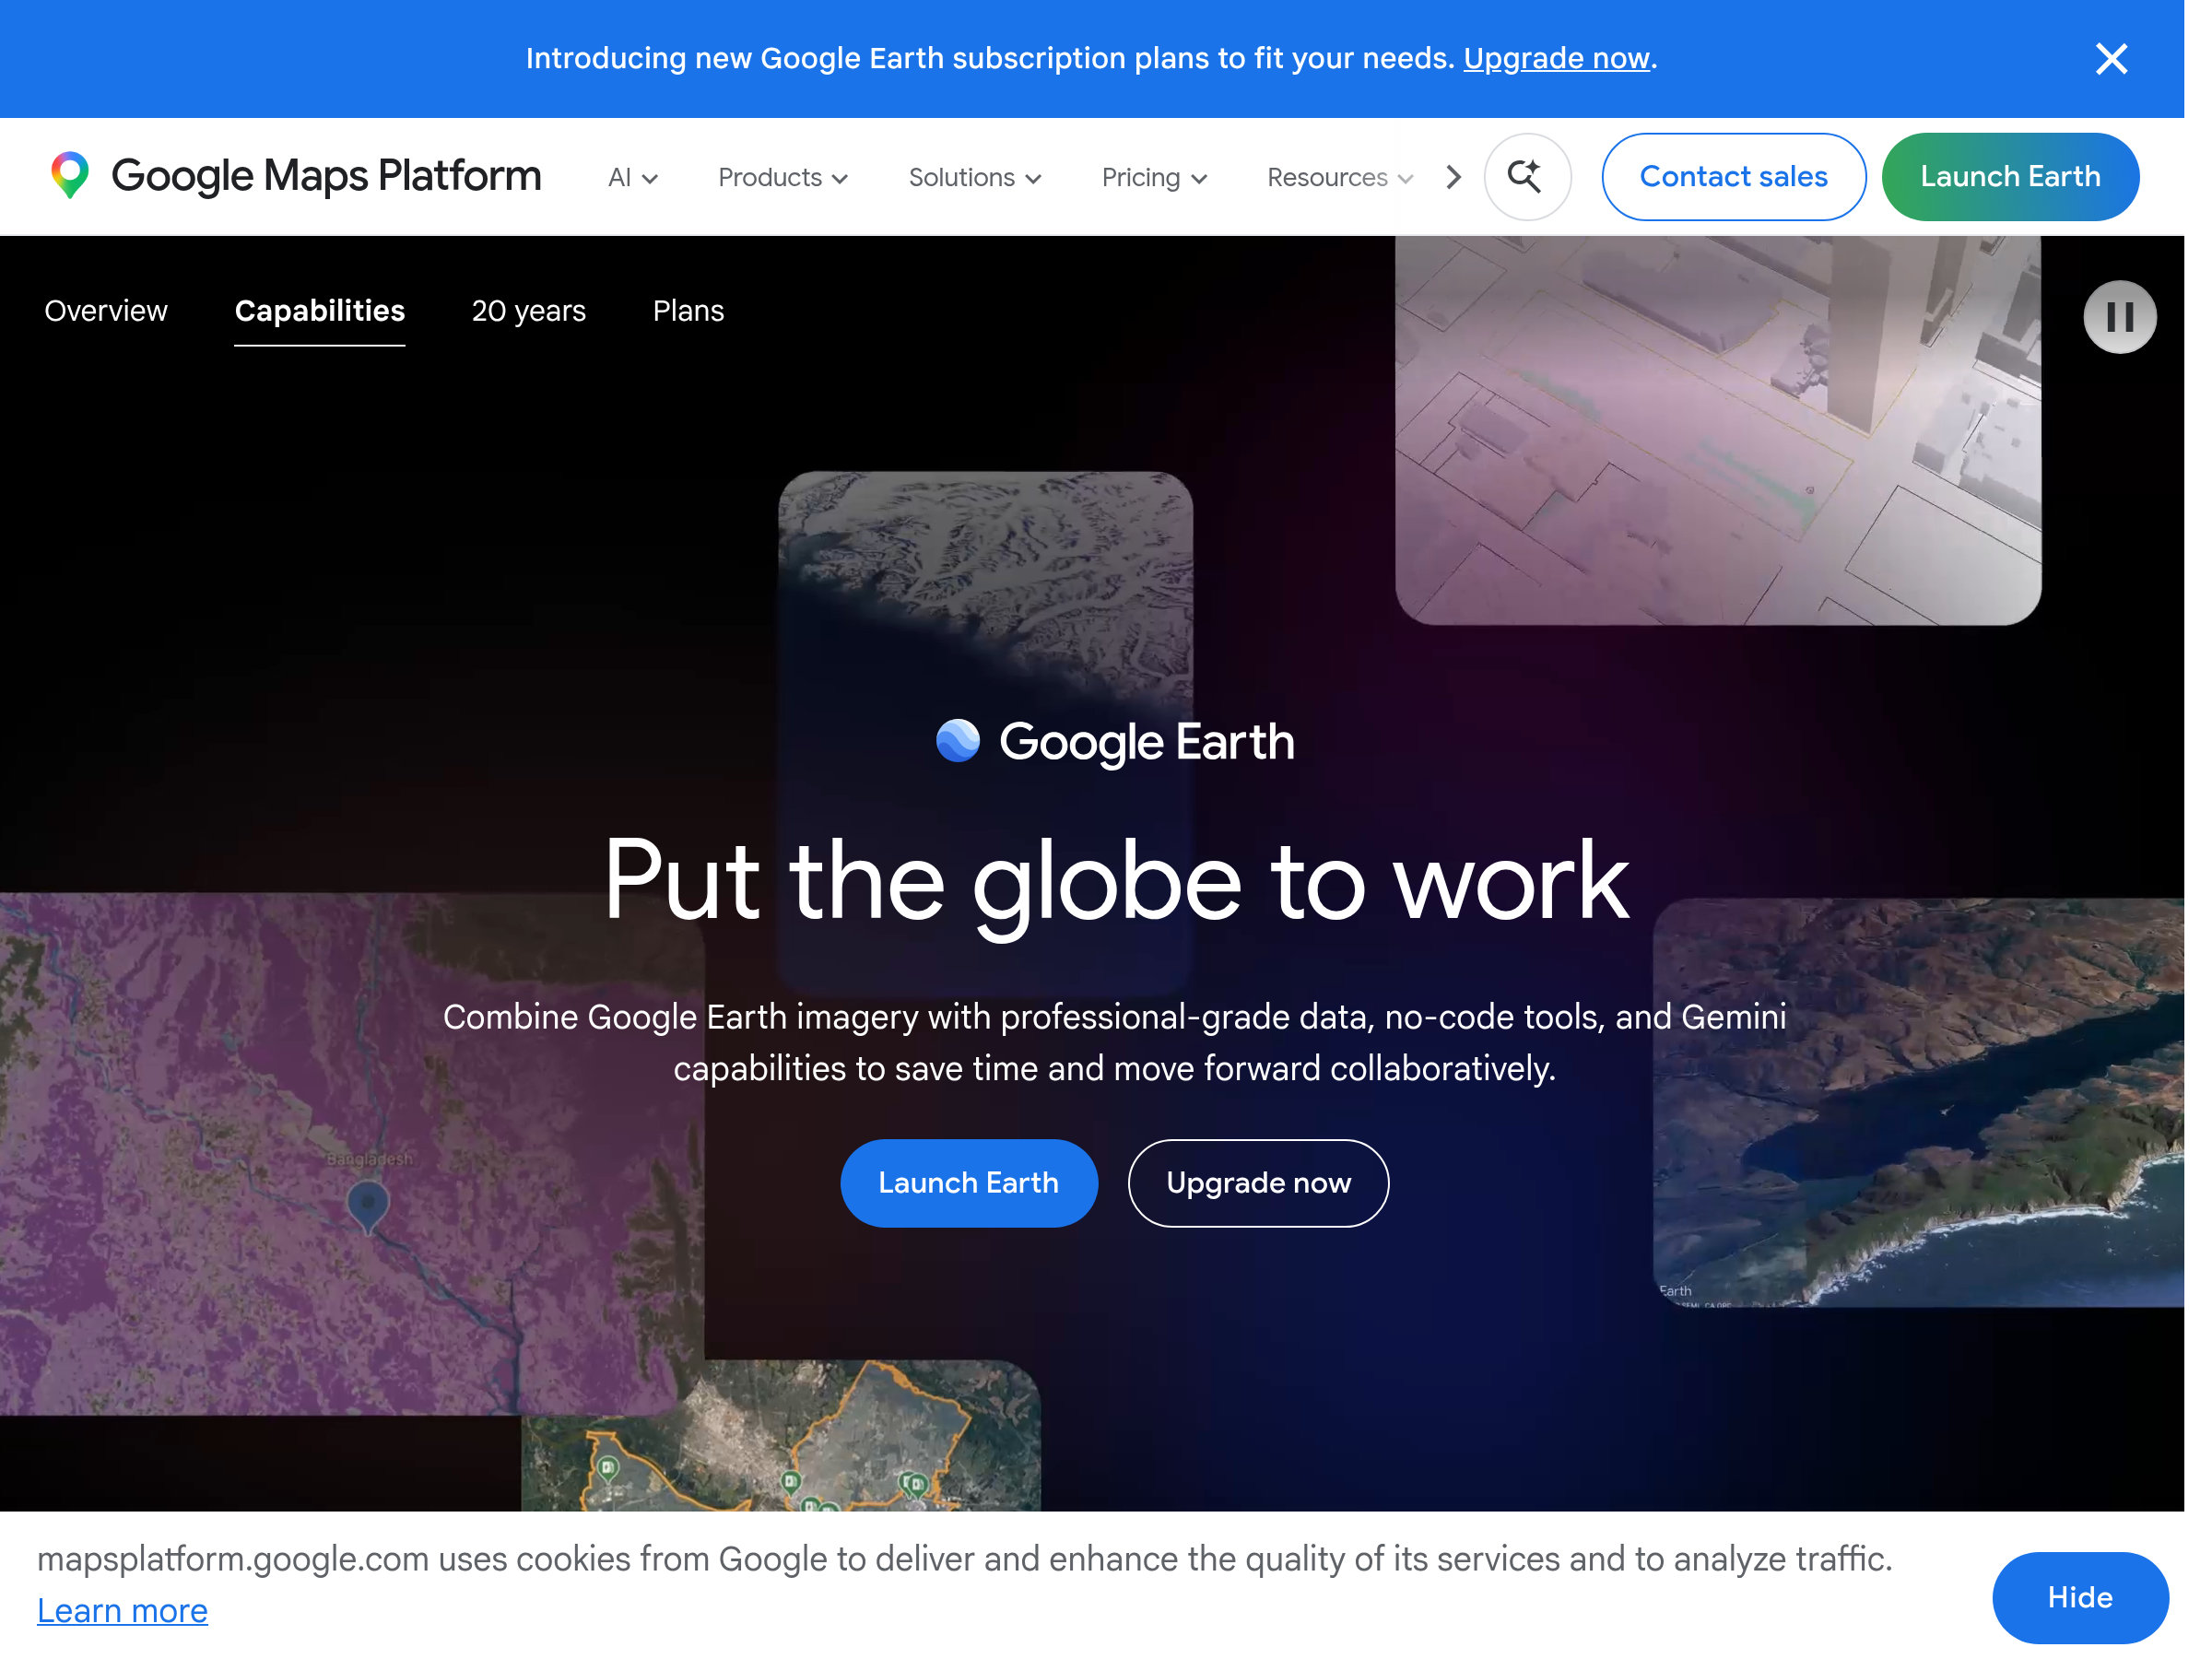
Task: Pause the background video animation
Action: pos(2119,317)
